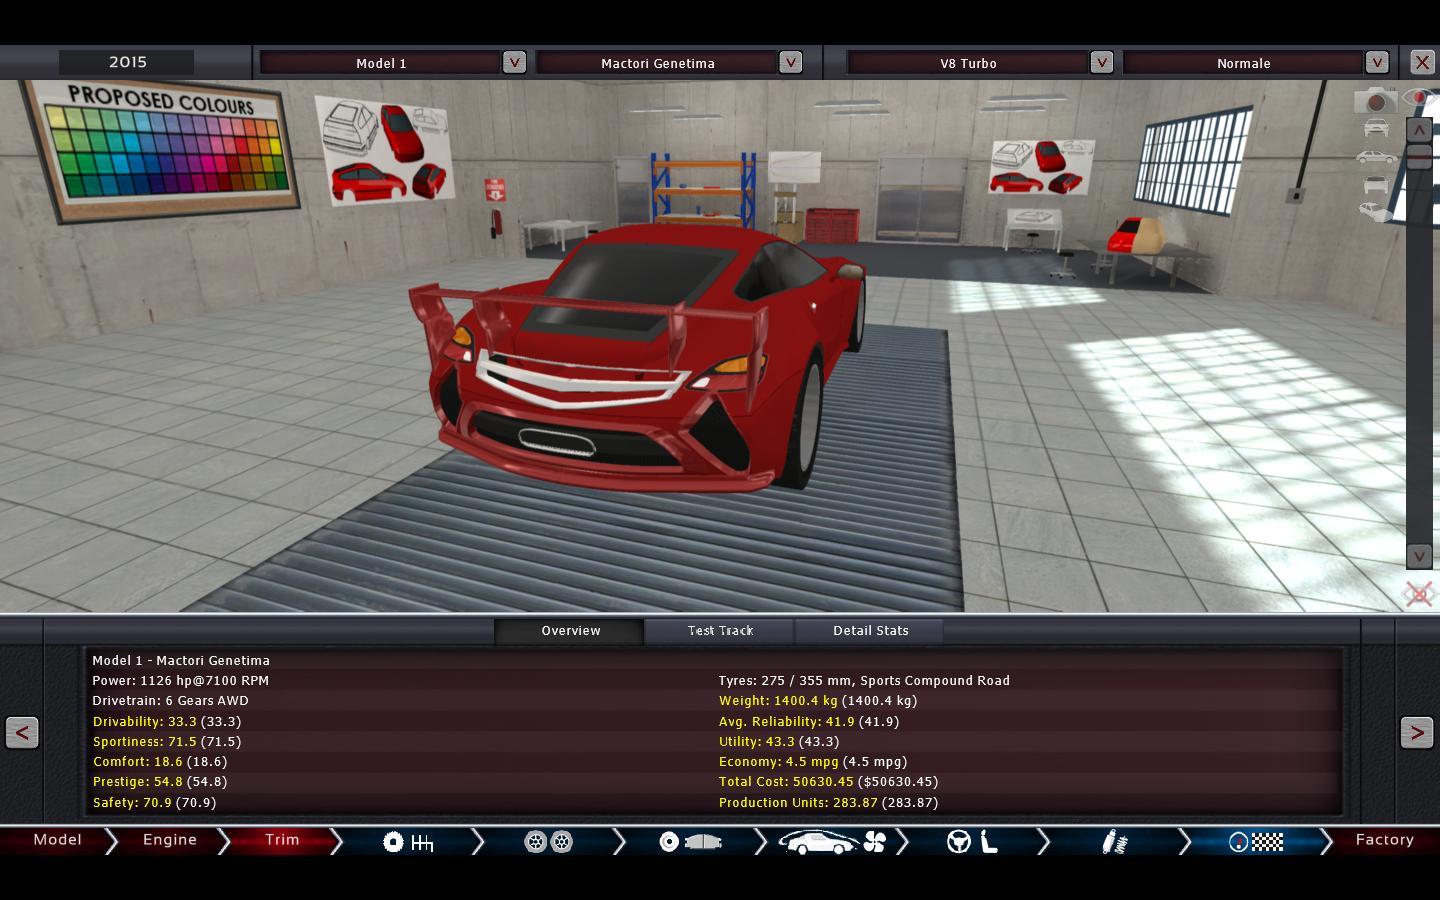Open the gearbox drivetrain step
The width and height of the screenshot is (1440, 900).
pos(408,842)
